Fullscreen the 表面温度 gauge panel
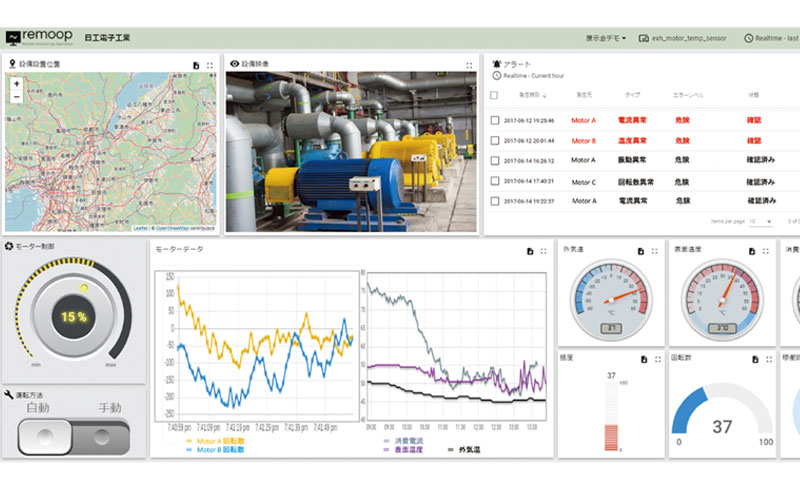This screenshot has width=800, height=500. pos(765,251)
